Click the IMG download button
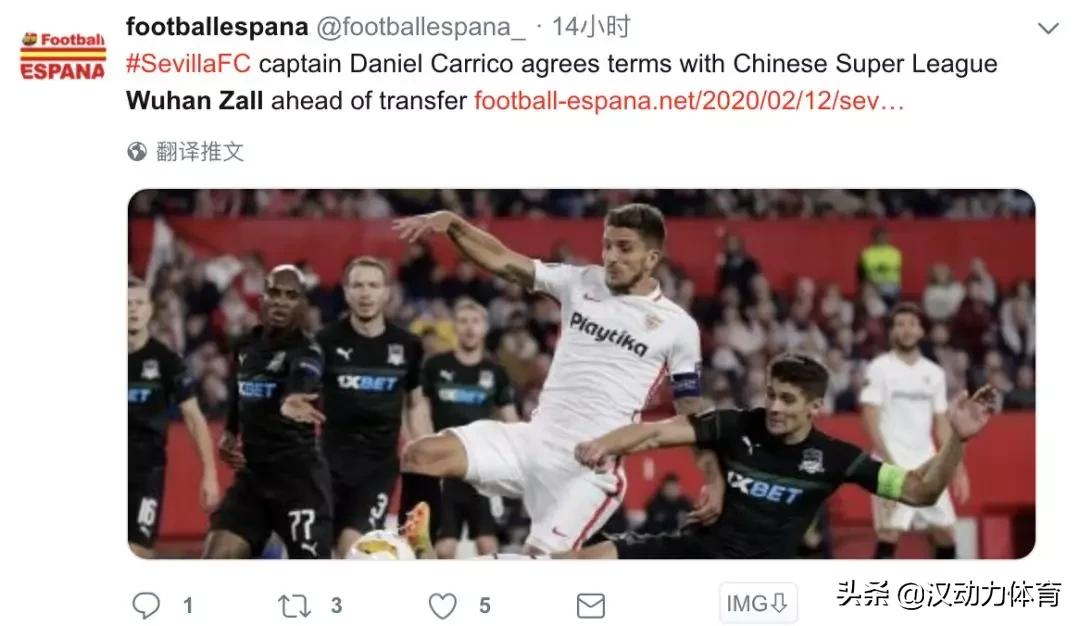This screenshot has width=1080, height=626. pos(758,604)
